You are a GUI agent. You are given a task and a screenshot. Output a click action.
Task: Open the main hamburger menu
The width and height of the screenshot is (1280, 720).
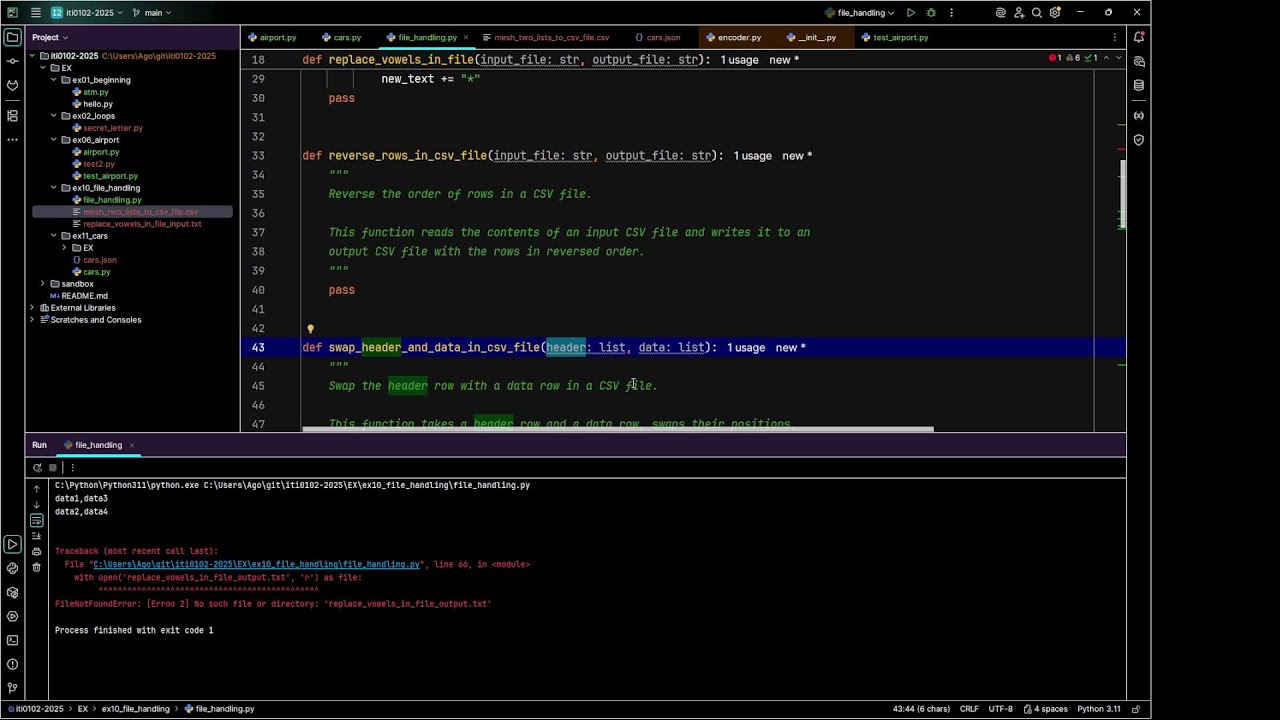coord(36,13)
